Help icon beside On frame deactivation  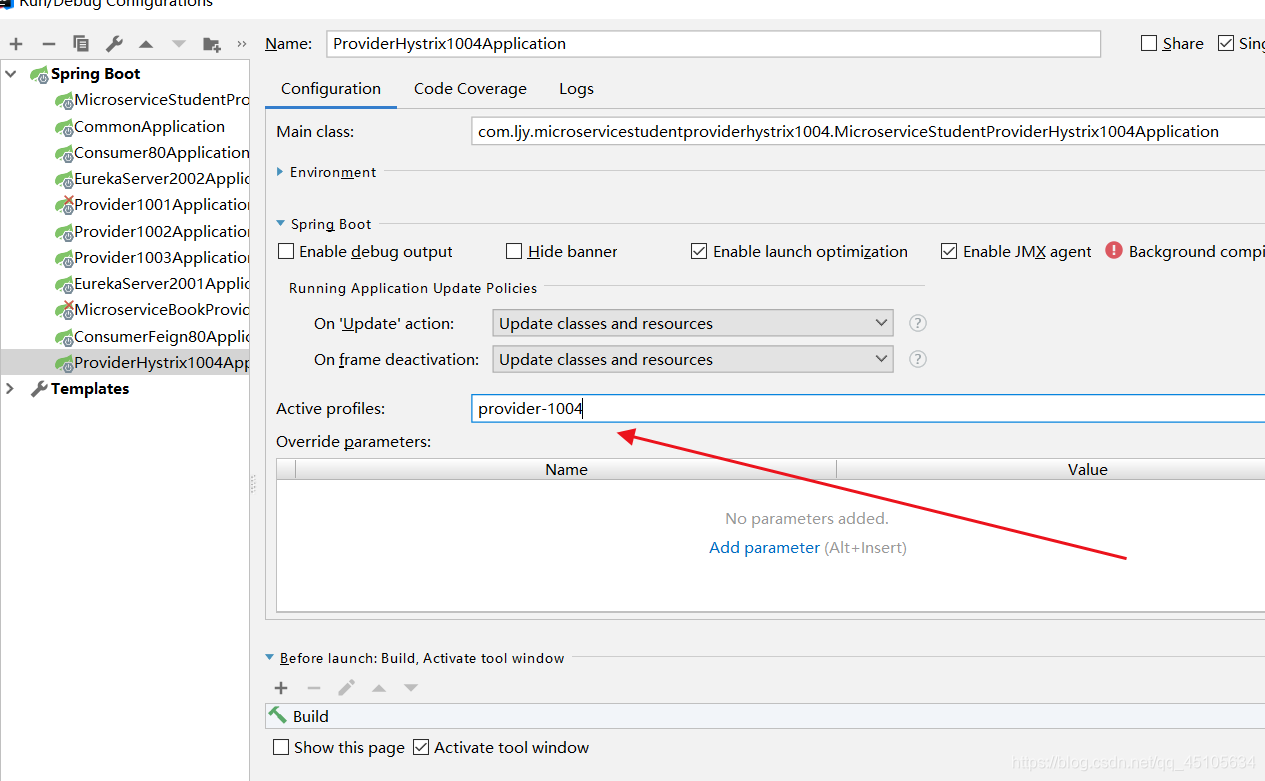[x=918, y=359]
